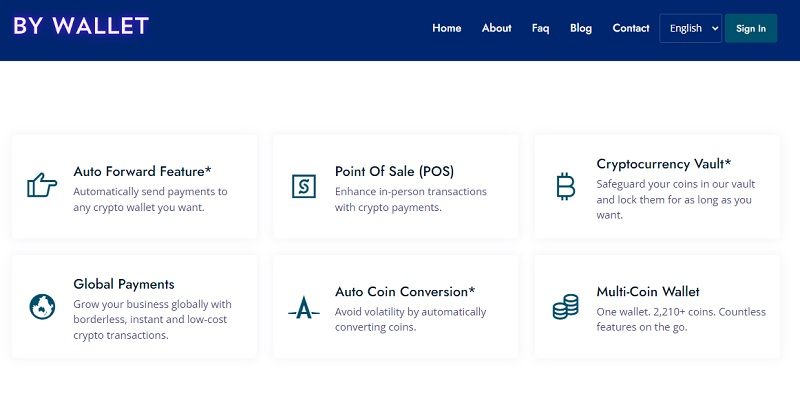
Task: Click the Point Of Sale (POS) heading
Action: 394,171
